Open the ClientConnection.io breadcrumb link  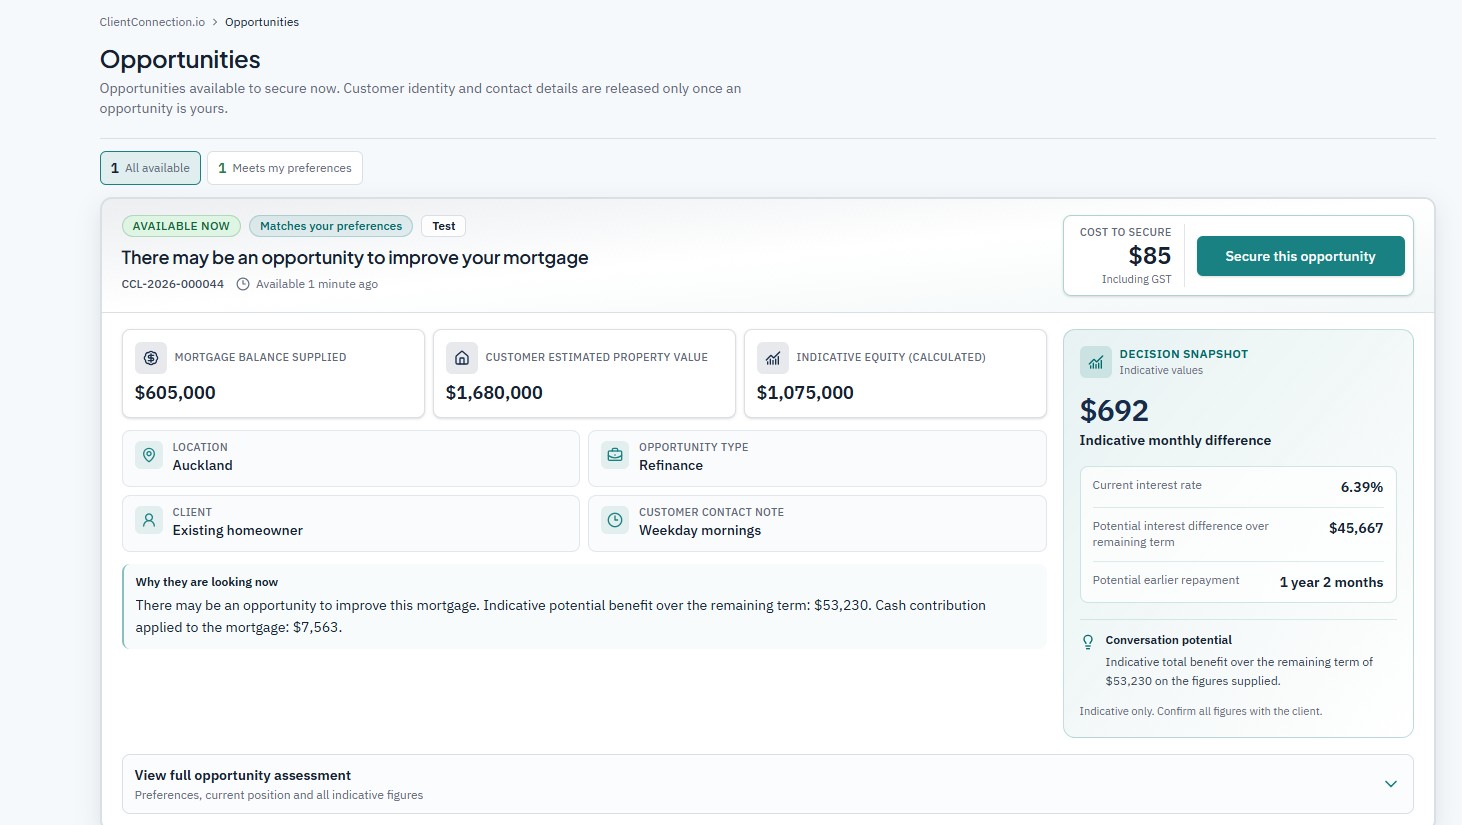click(x=152, y=22)
